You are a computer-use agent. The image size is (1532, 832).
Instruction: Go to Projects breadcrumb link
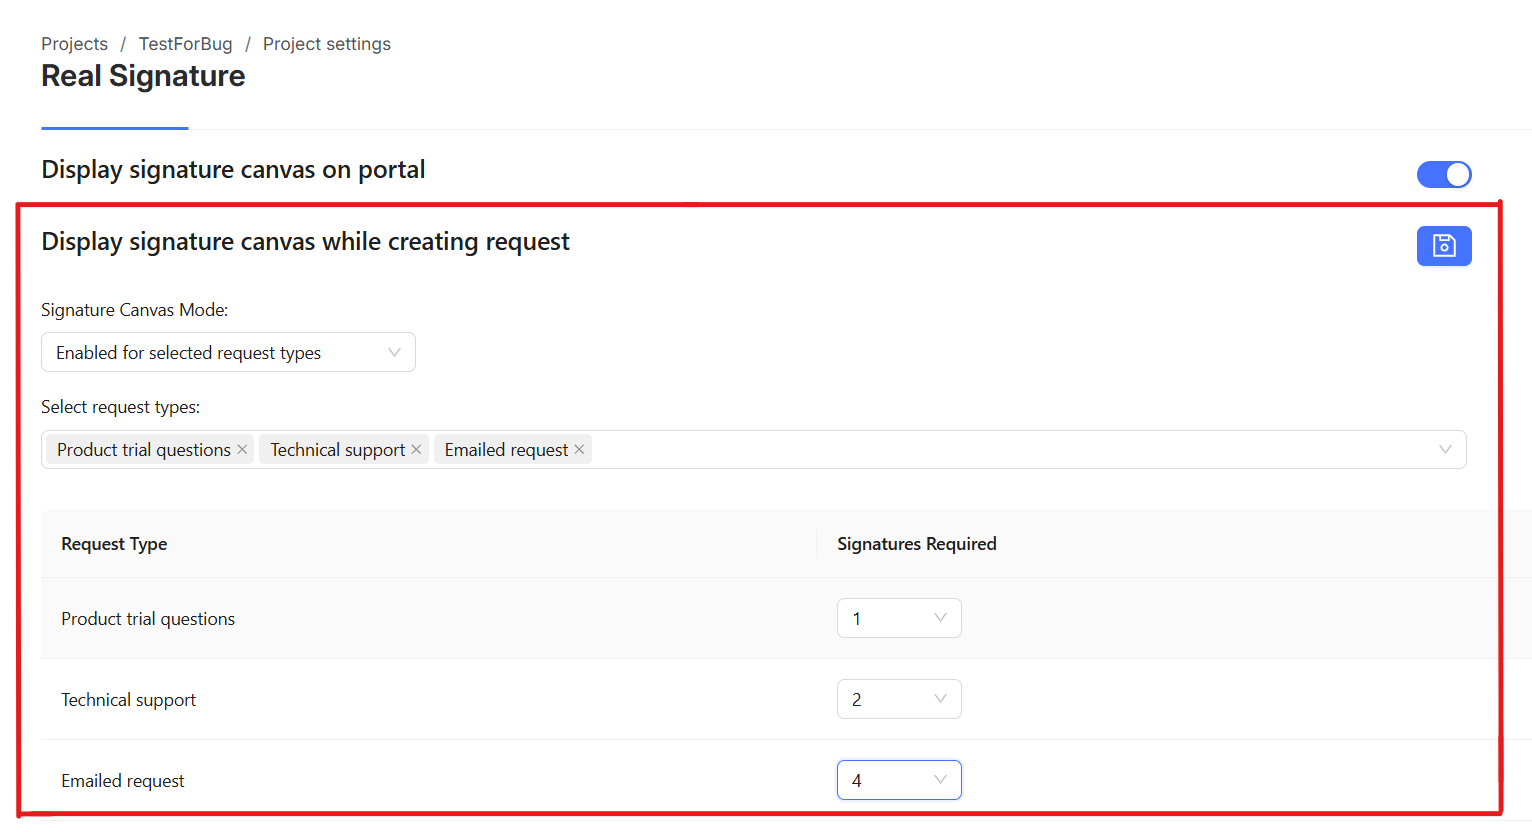point(74,44)
